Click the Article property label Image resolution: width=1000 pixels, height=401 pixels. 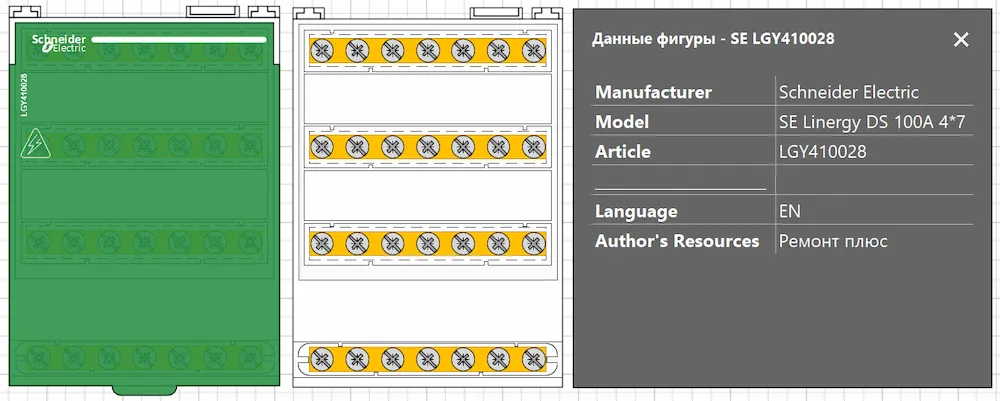(622, 152)
